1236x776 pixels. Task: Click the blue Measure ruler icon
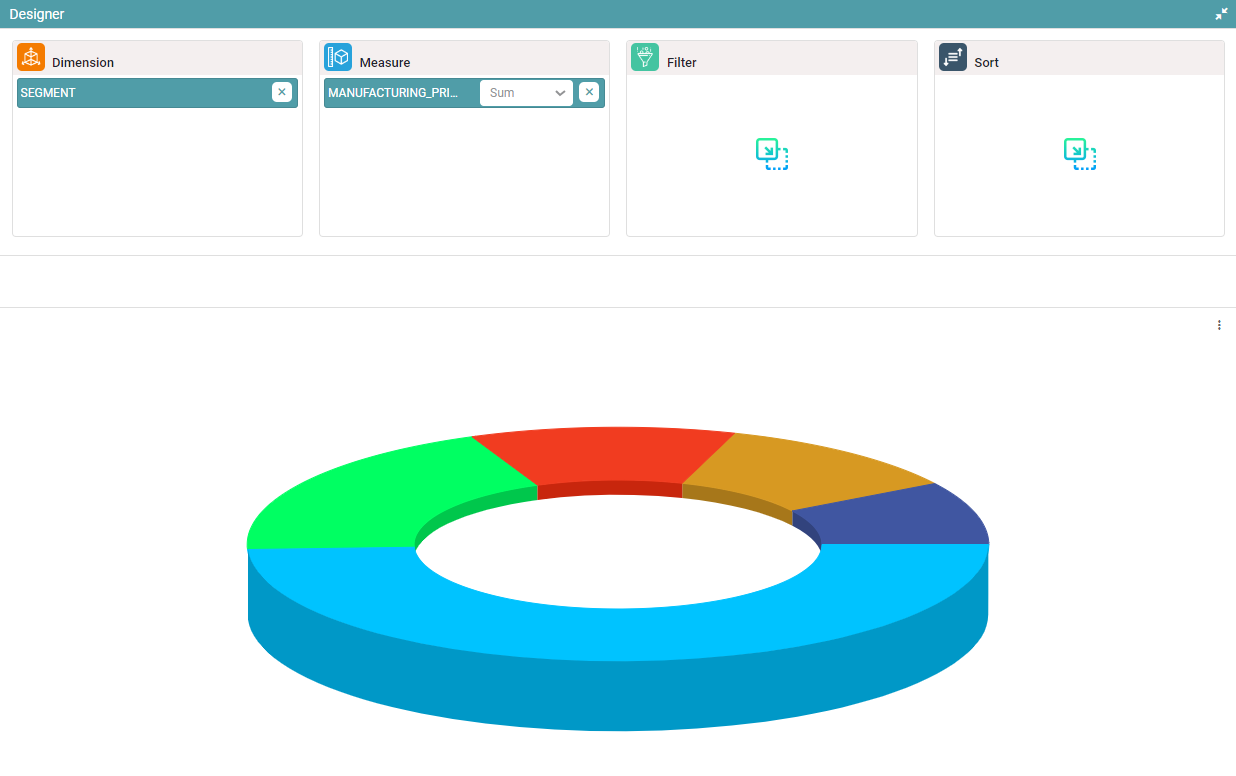point(338,58)
